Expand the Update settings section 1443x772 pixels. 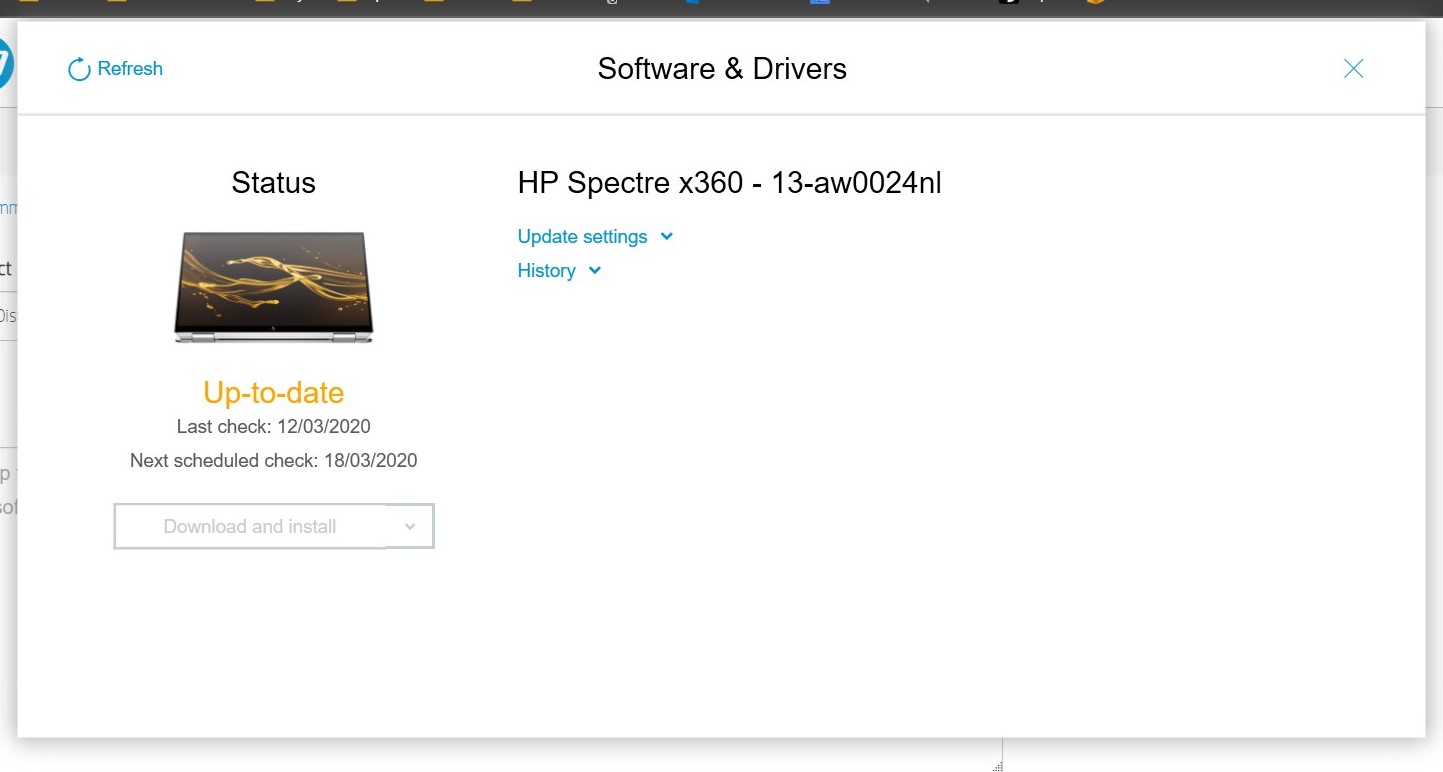(x=583, y=236)
